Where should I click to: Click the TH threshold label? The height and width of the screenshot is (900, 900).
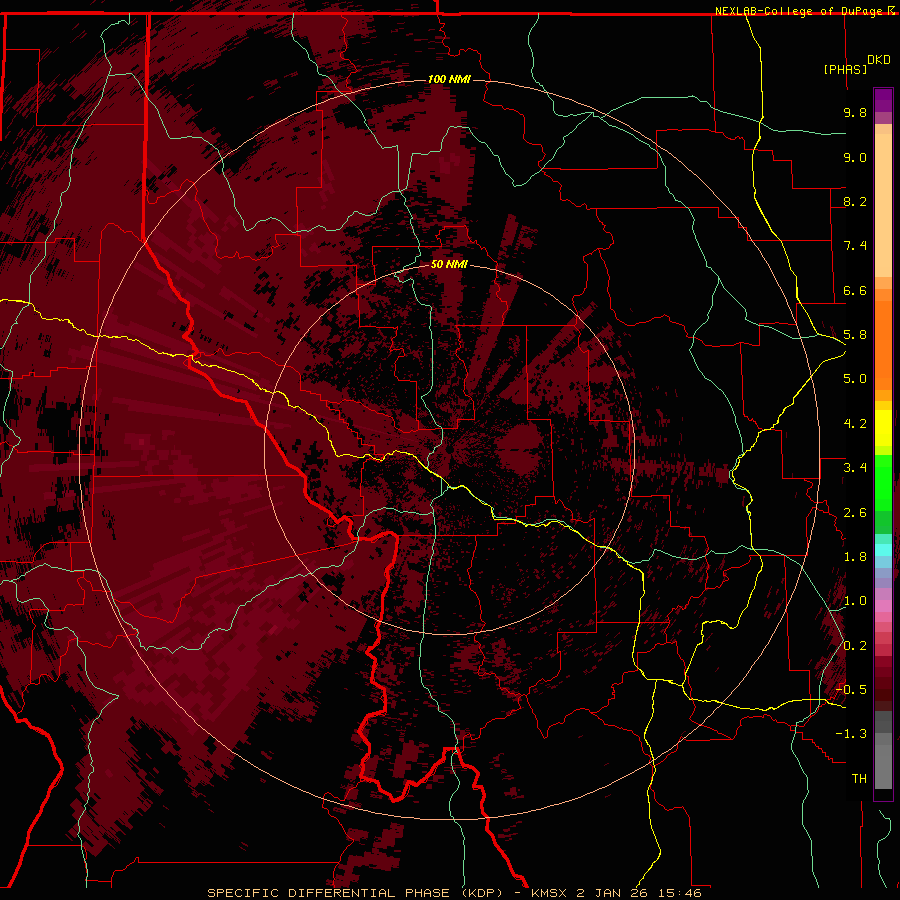859,779
